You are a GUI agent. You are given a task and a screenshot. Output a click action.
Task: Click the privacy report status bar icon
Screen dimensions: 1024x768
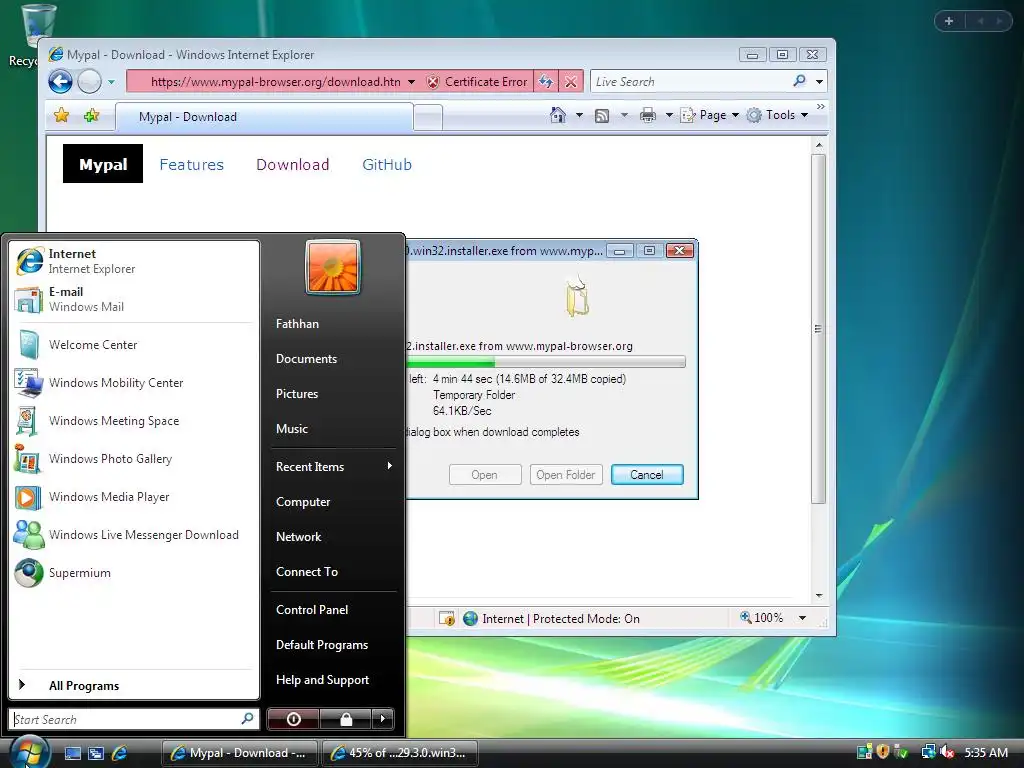pos(447,618)
